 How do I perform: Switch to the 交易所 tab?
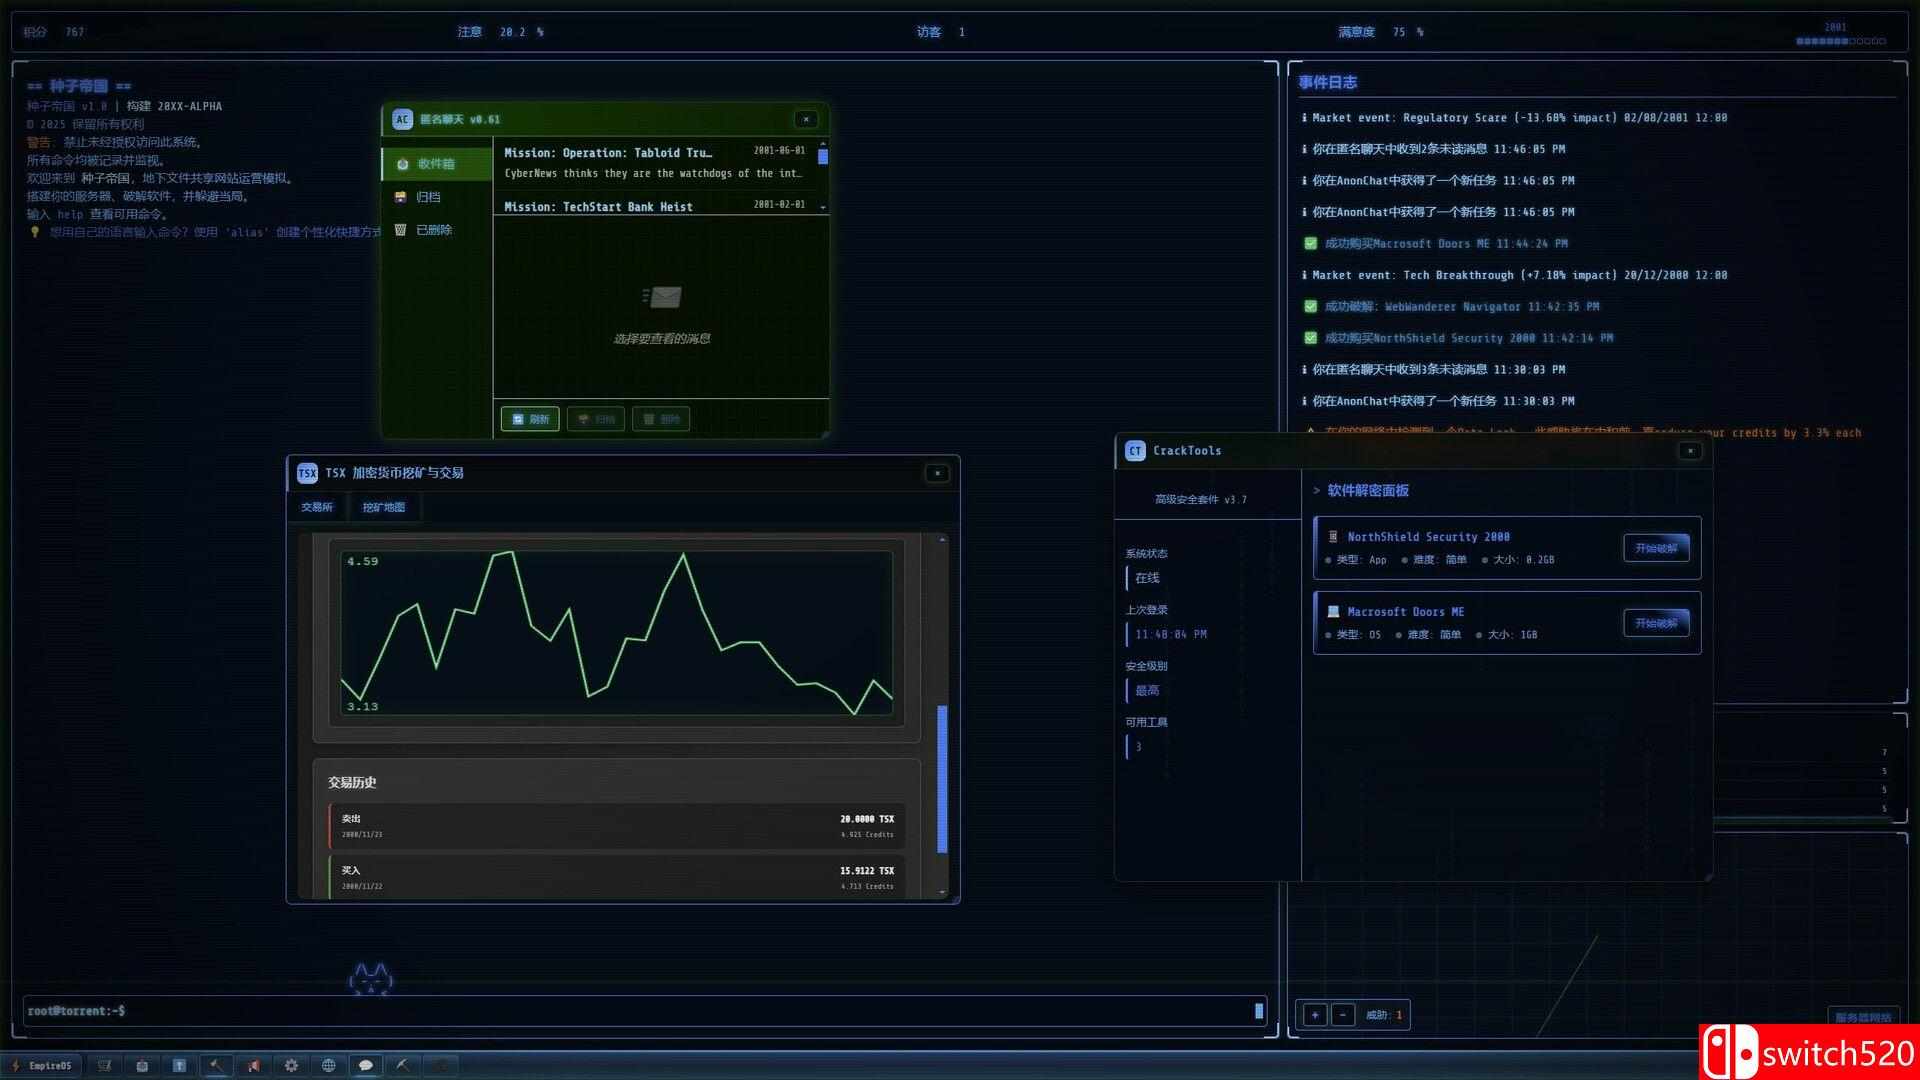[x=317, y=507]
